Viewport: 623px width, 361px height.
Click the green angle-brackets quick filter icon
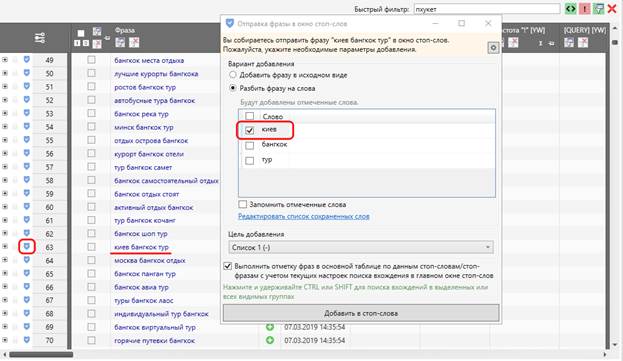(x=571, y=9)
